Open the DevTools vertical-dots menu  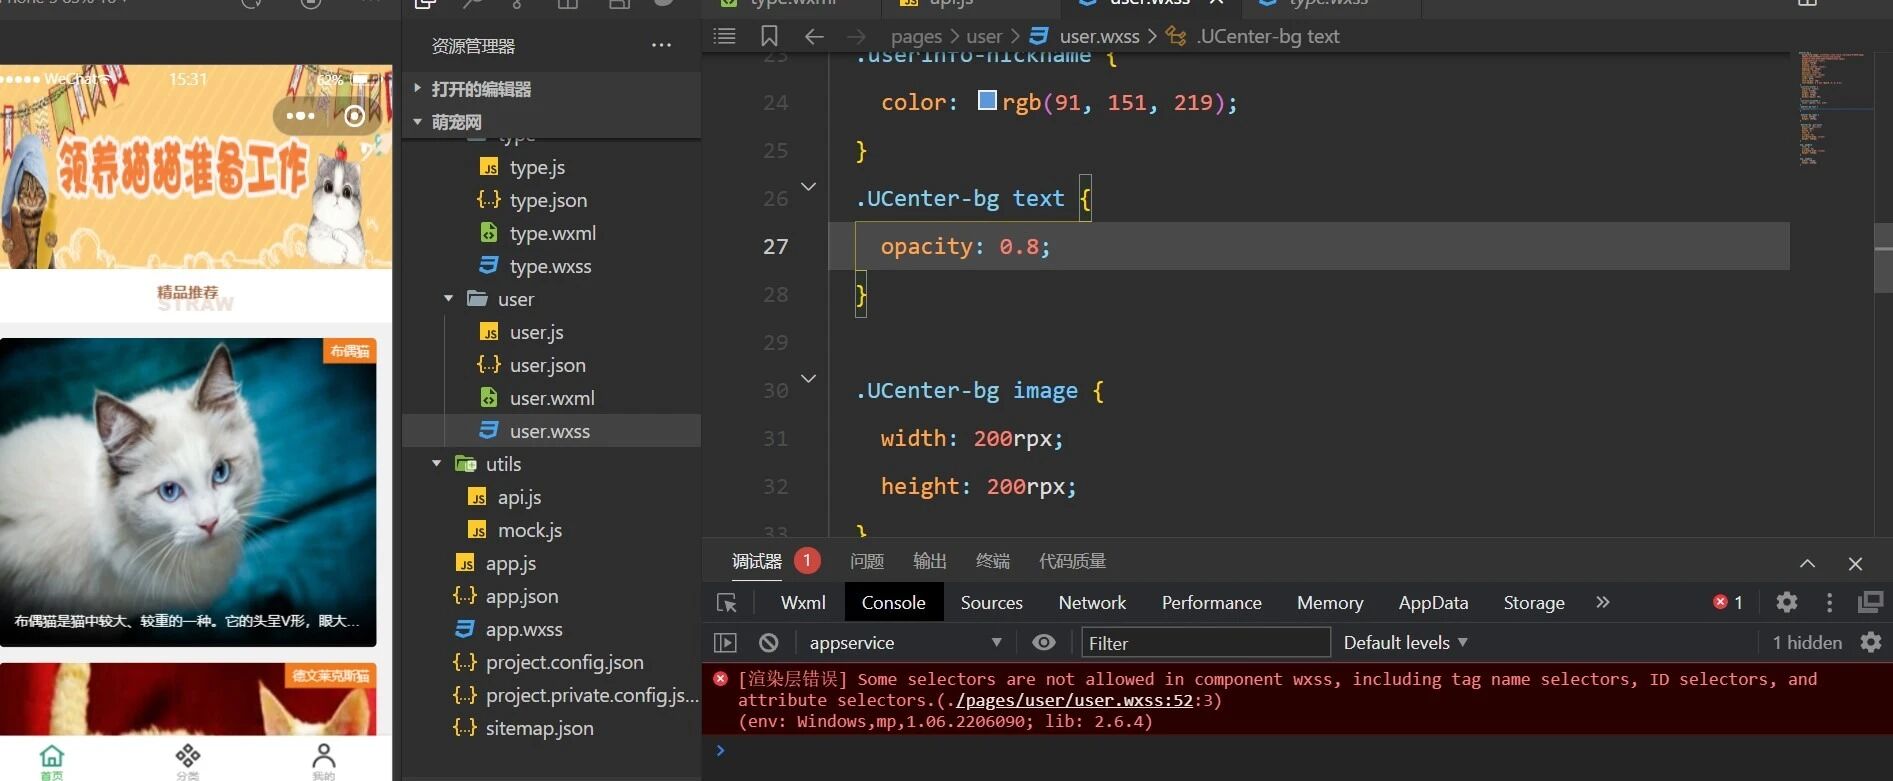point(1829,602)
